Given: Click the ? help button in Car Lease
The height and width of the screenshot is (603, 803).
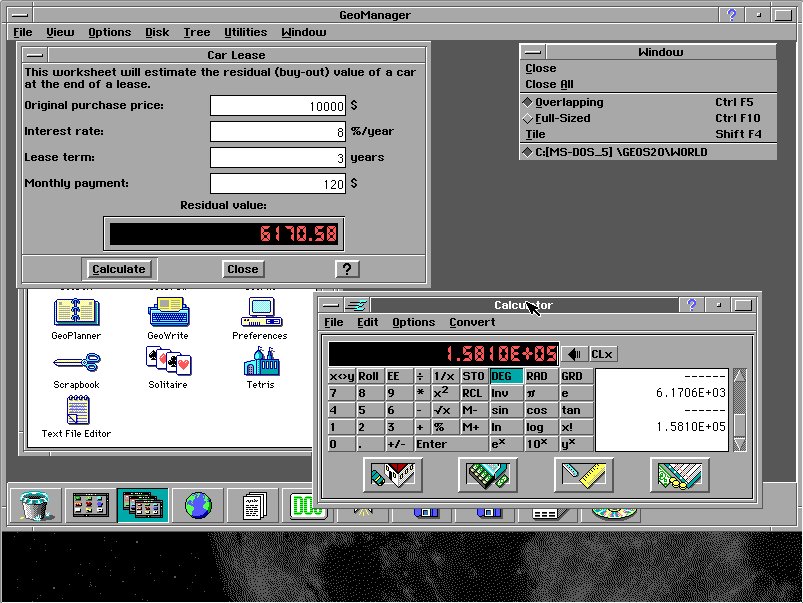Looking at the screenshot, I should click(x=347, y=269).
